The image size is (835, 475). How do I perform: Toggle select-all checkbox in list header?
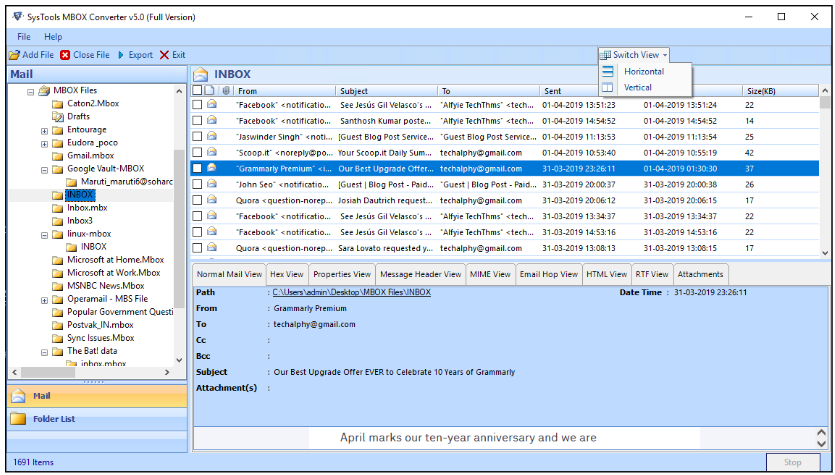[x=197, y=91]
